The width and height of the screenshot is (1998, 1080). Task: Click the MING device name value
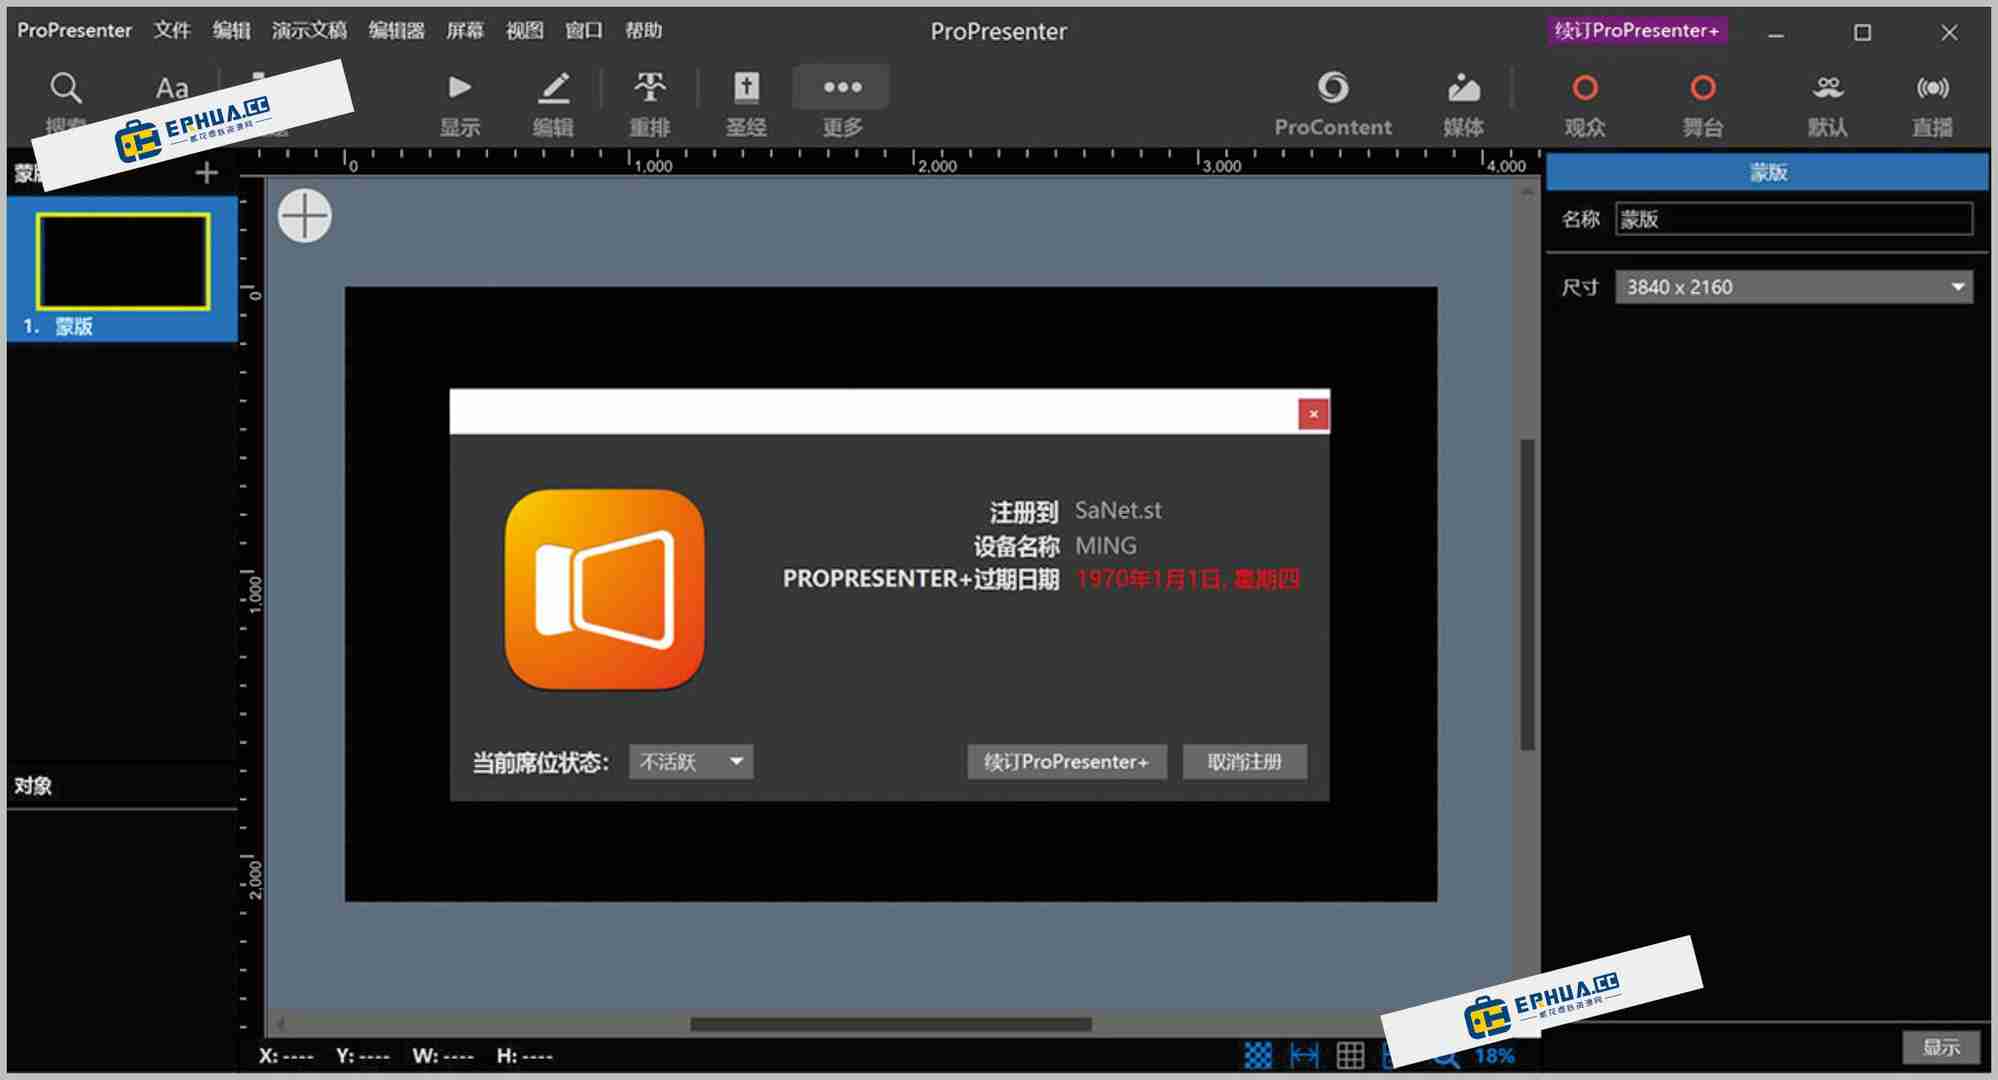1105,546
